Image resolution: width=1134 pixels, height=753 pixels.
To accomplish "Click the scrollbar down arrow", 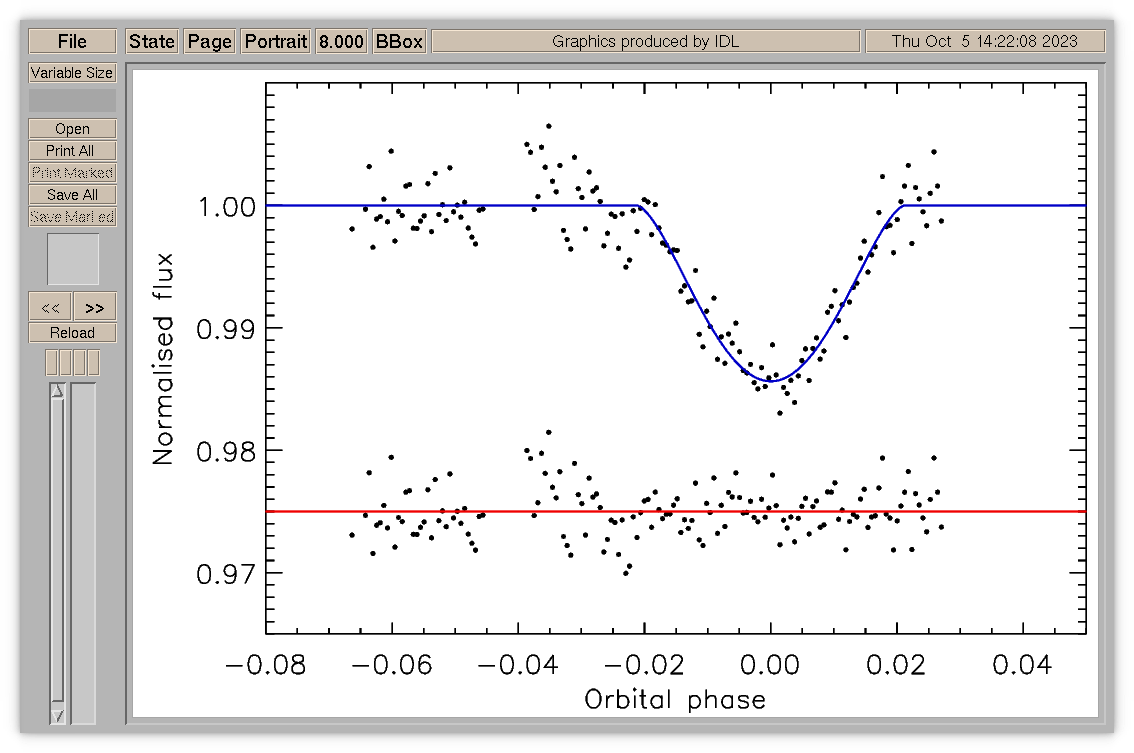I will click(58, 716).
